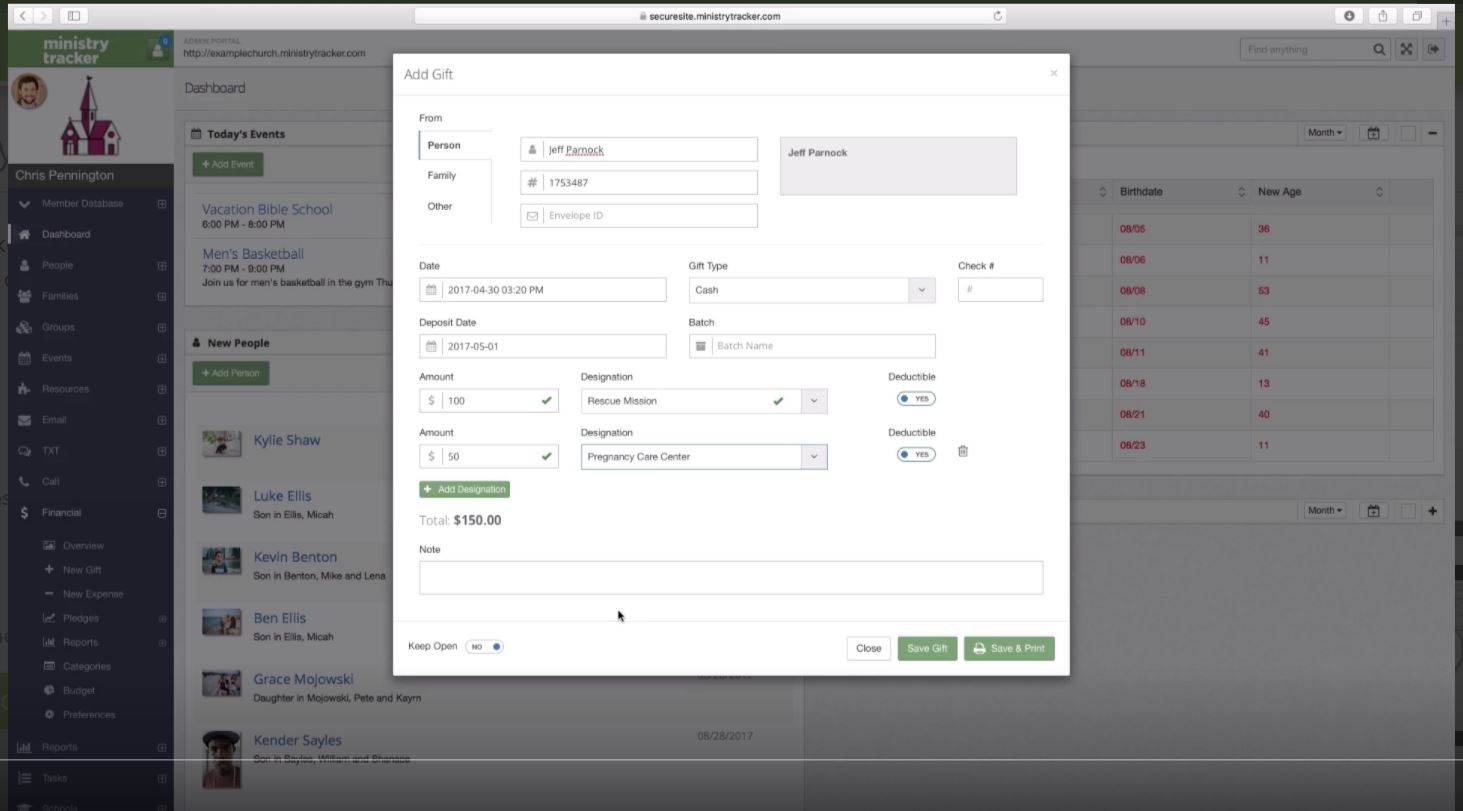Click the Batch Name list icon
The image size is (1463, 811).
[x=701, y=346]
